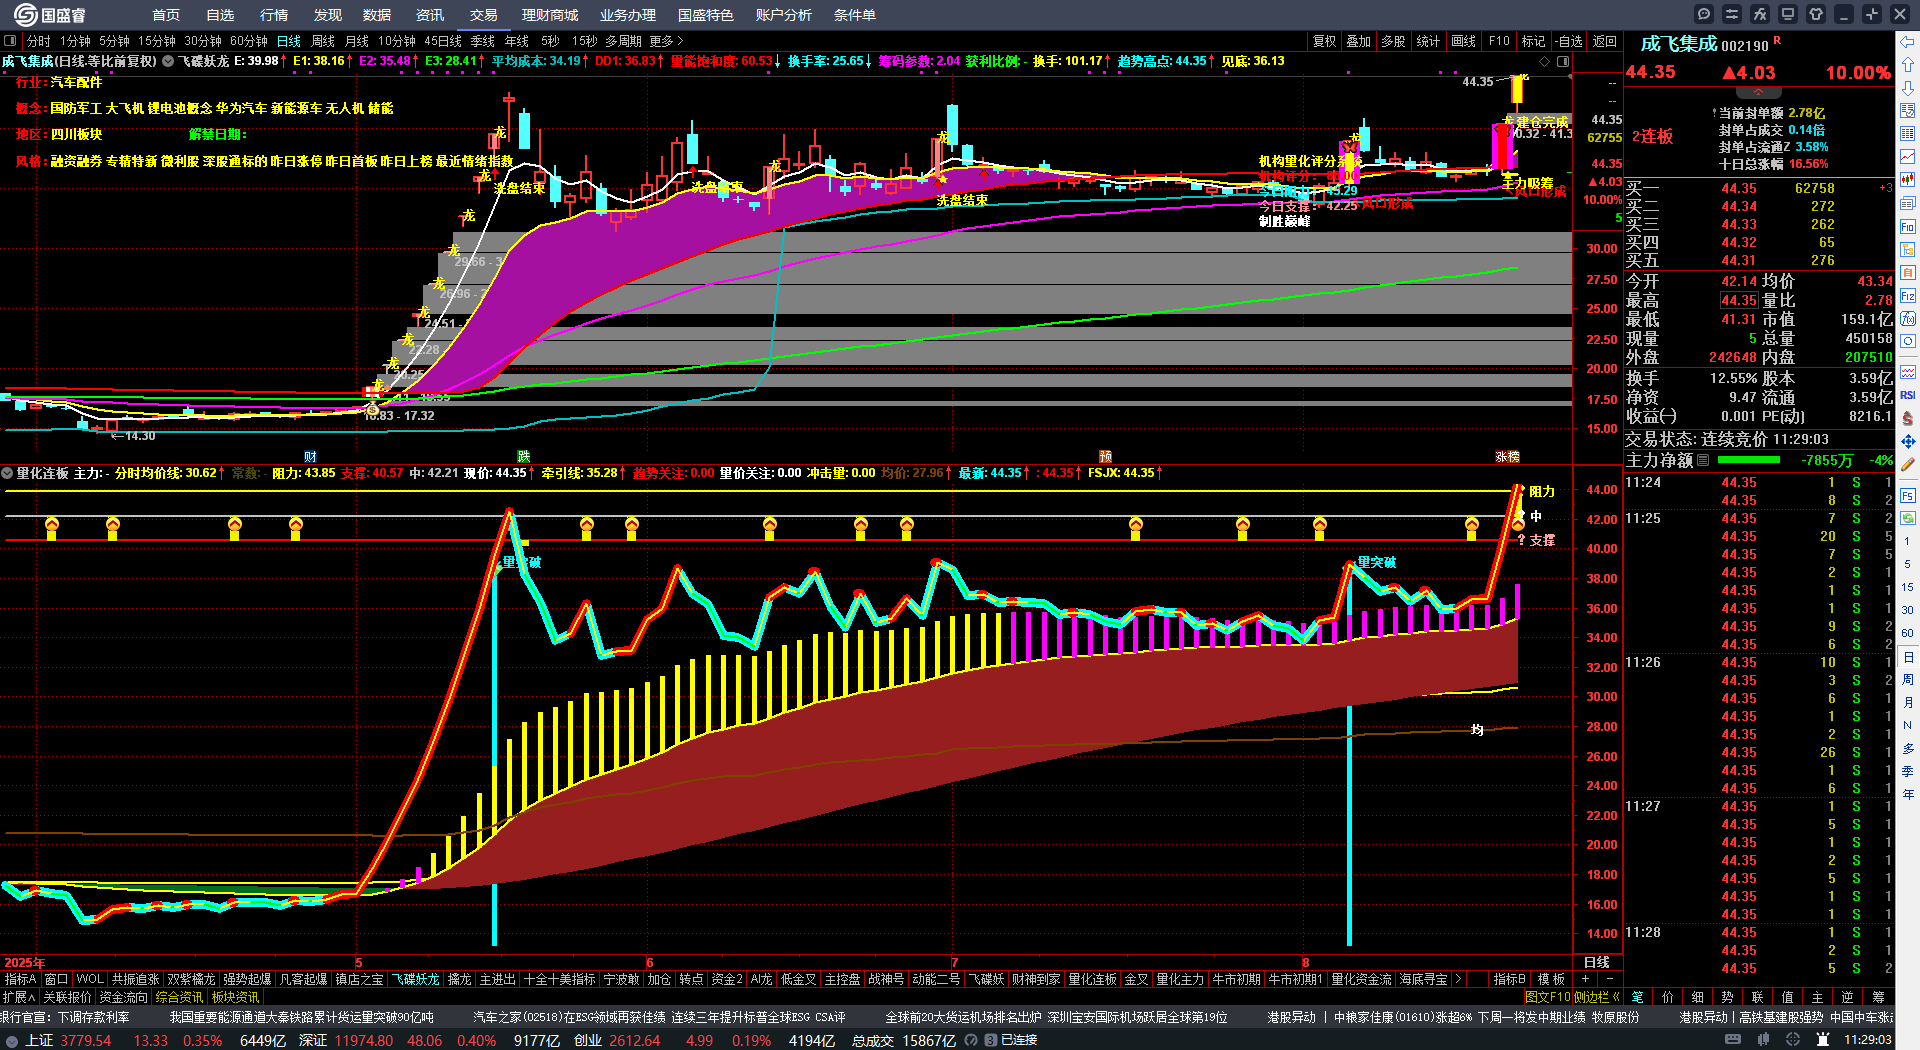Toggle the 量化连板 indicator panel box

[x=7, y=473]
